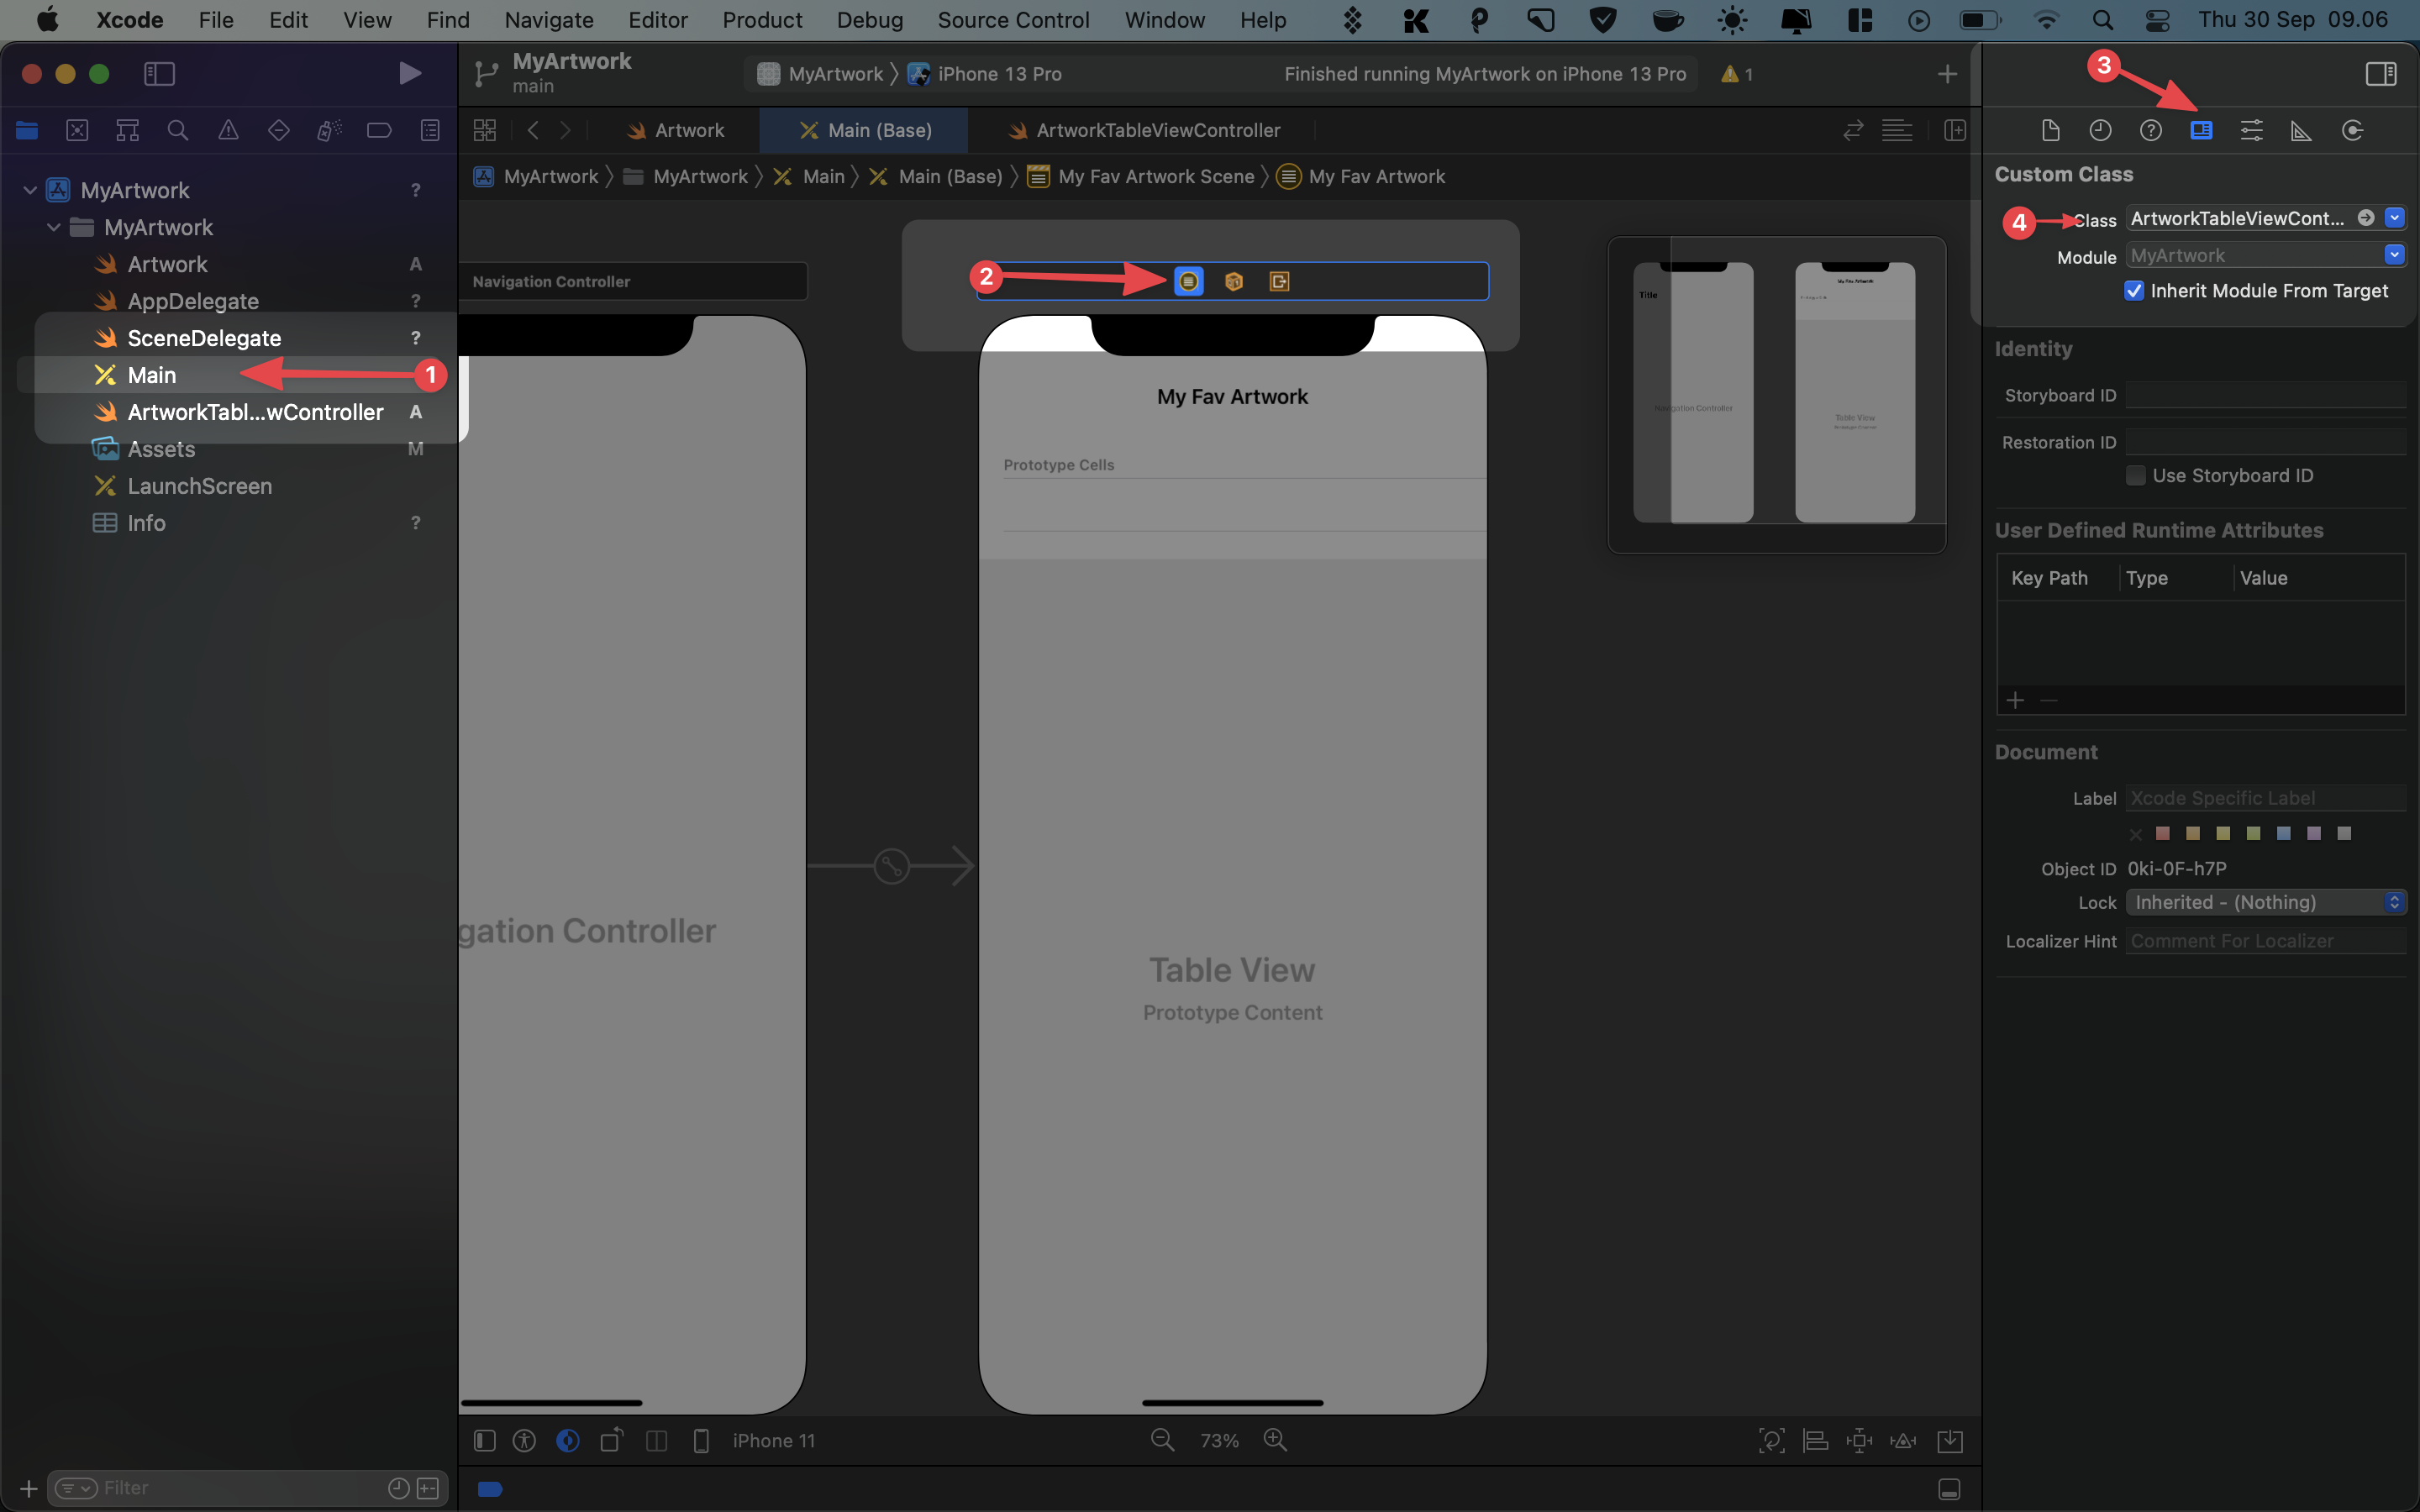
Task: Zoom in on the storyboard canvas
Action: point(1275,1439)
